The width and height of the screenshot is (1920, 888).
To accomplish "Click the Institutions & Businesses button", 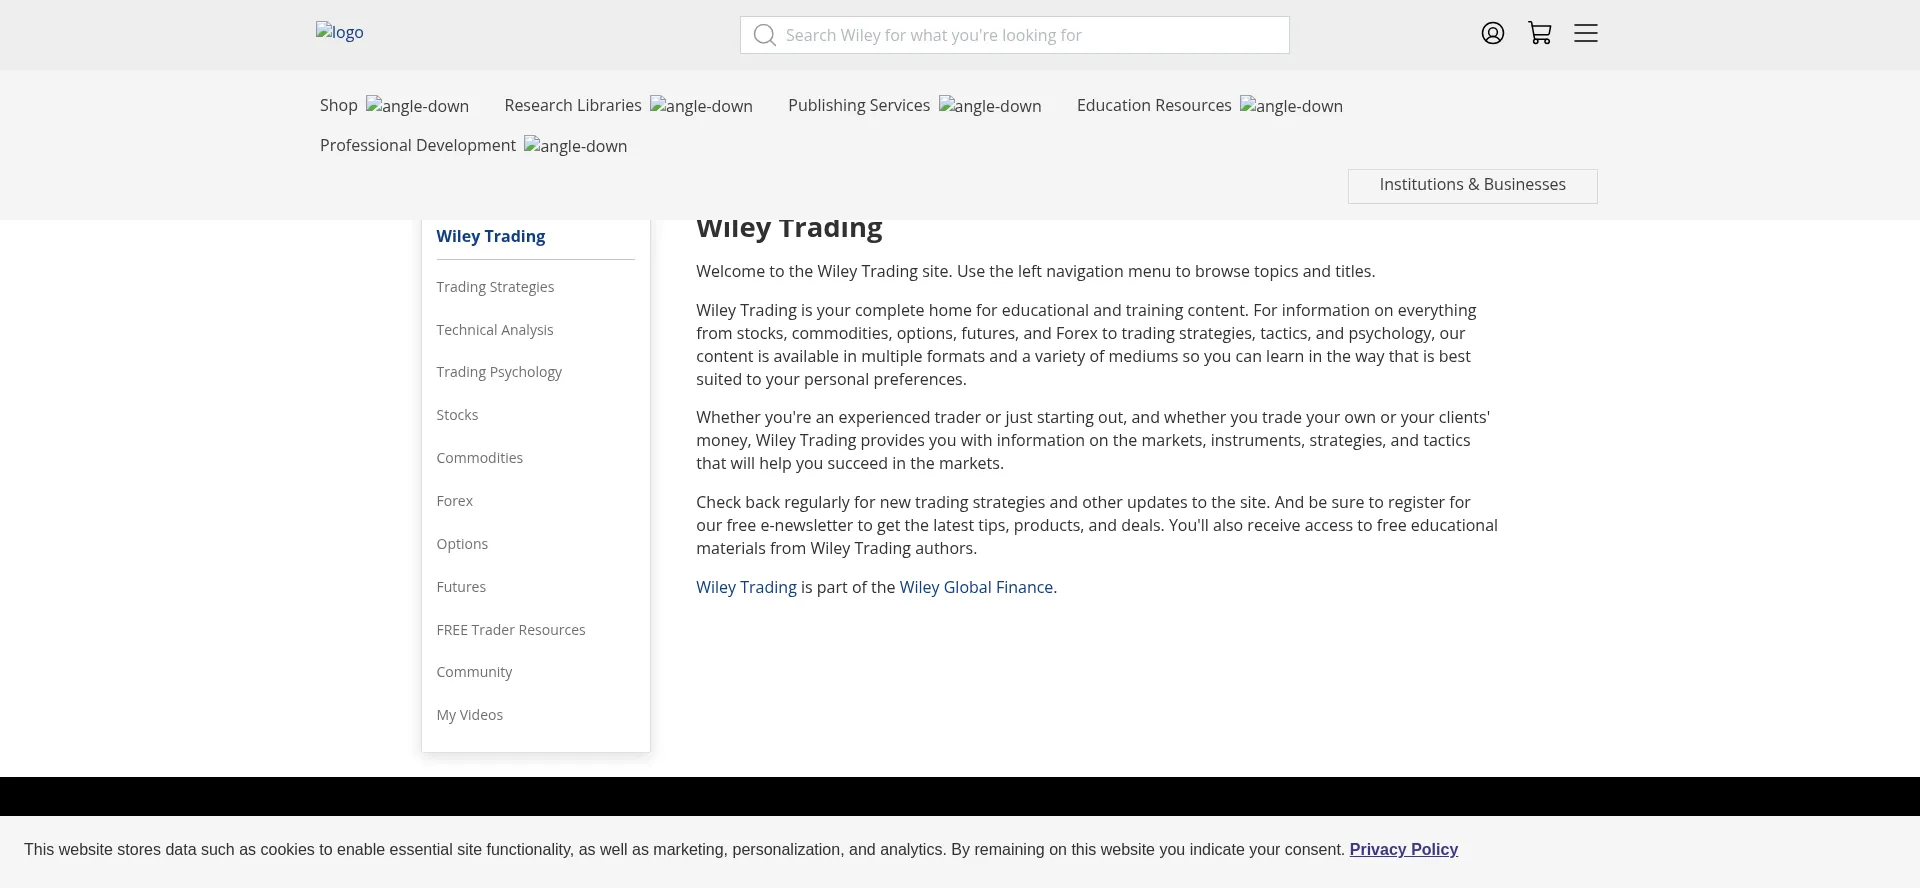I will [x=1473, y=186].
